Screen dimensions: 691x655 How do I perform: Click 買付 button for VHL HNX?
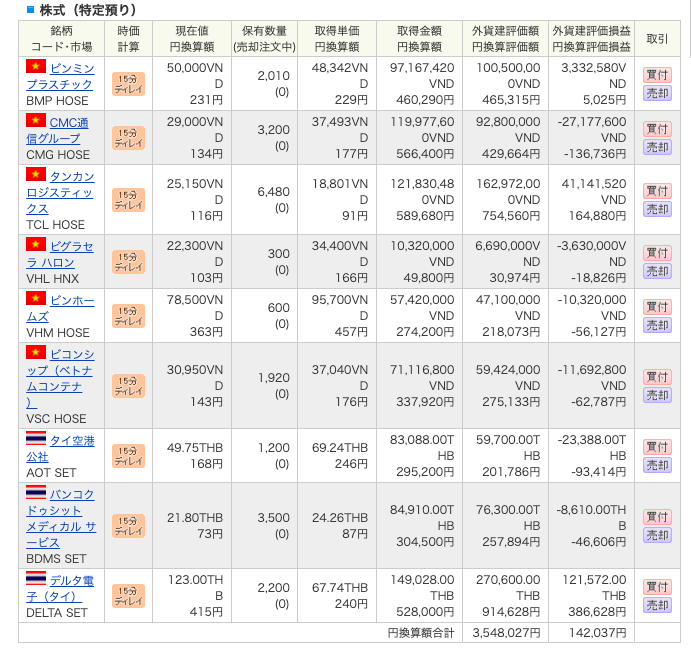[657, 253]
